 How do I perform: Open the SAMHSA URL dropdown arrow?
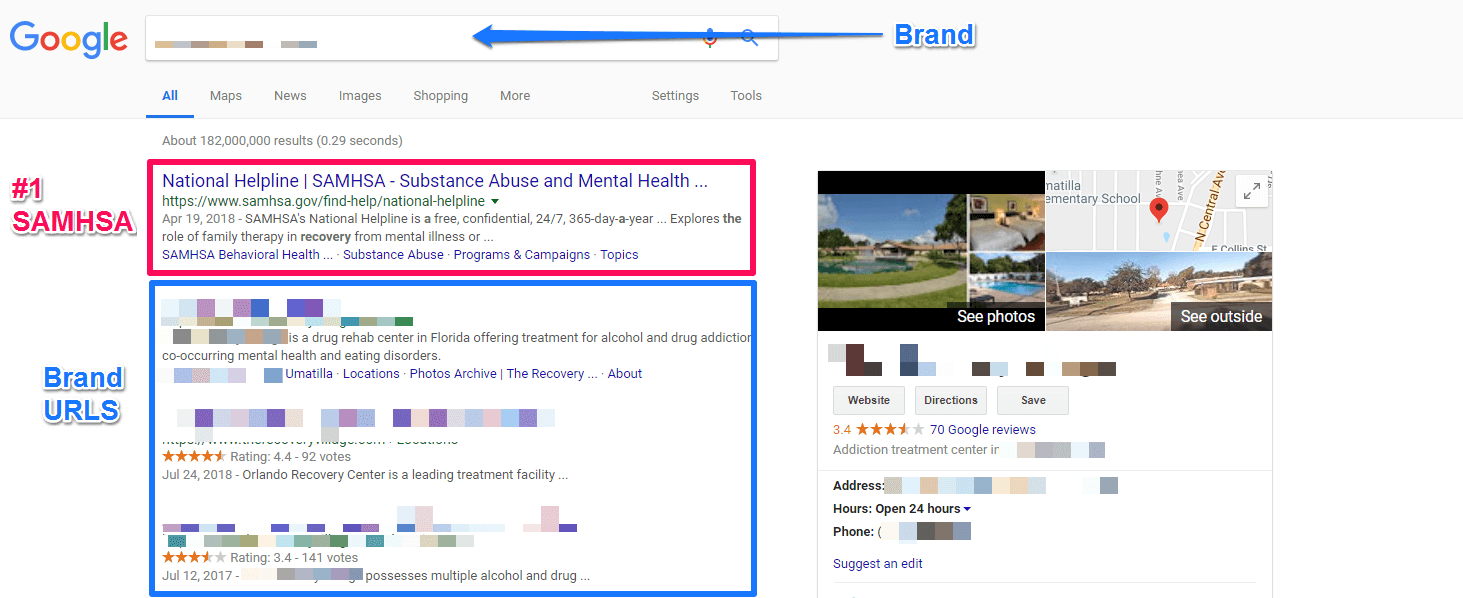pos(495,202)
